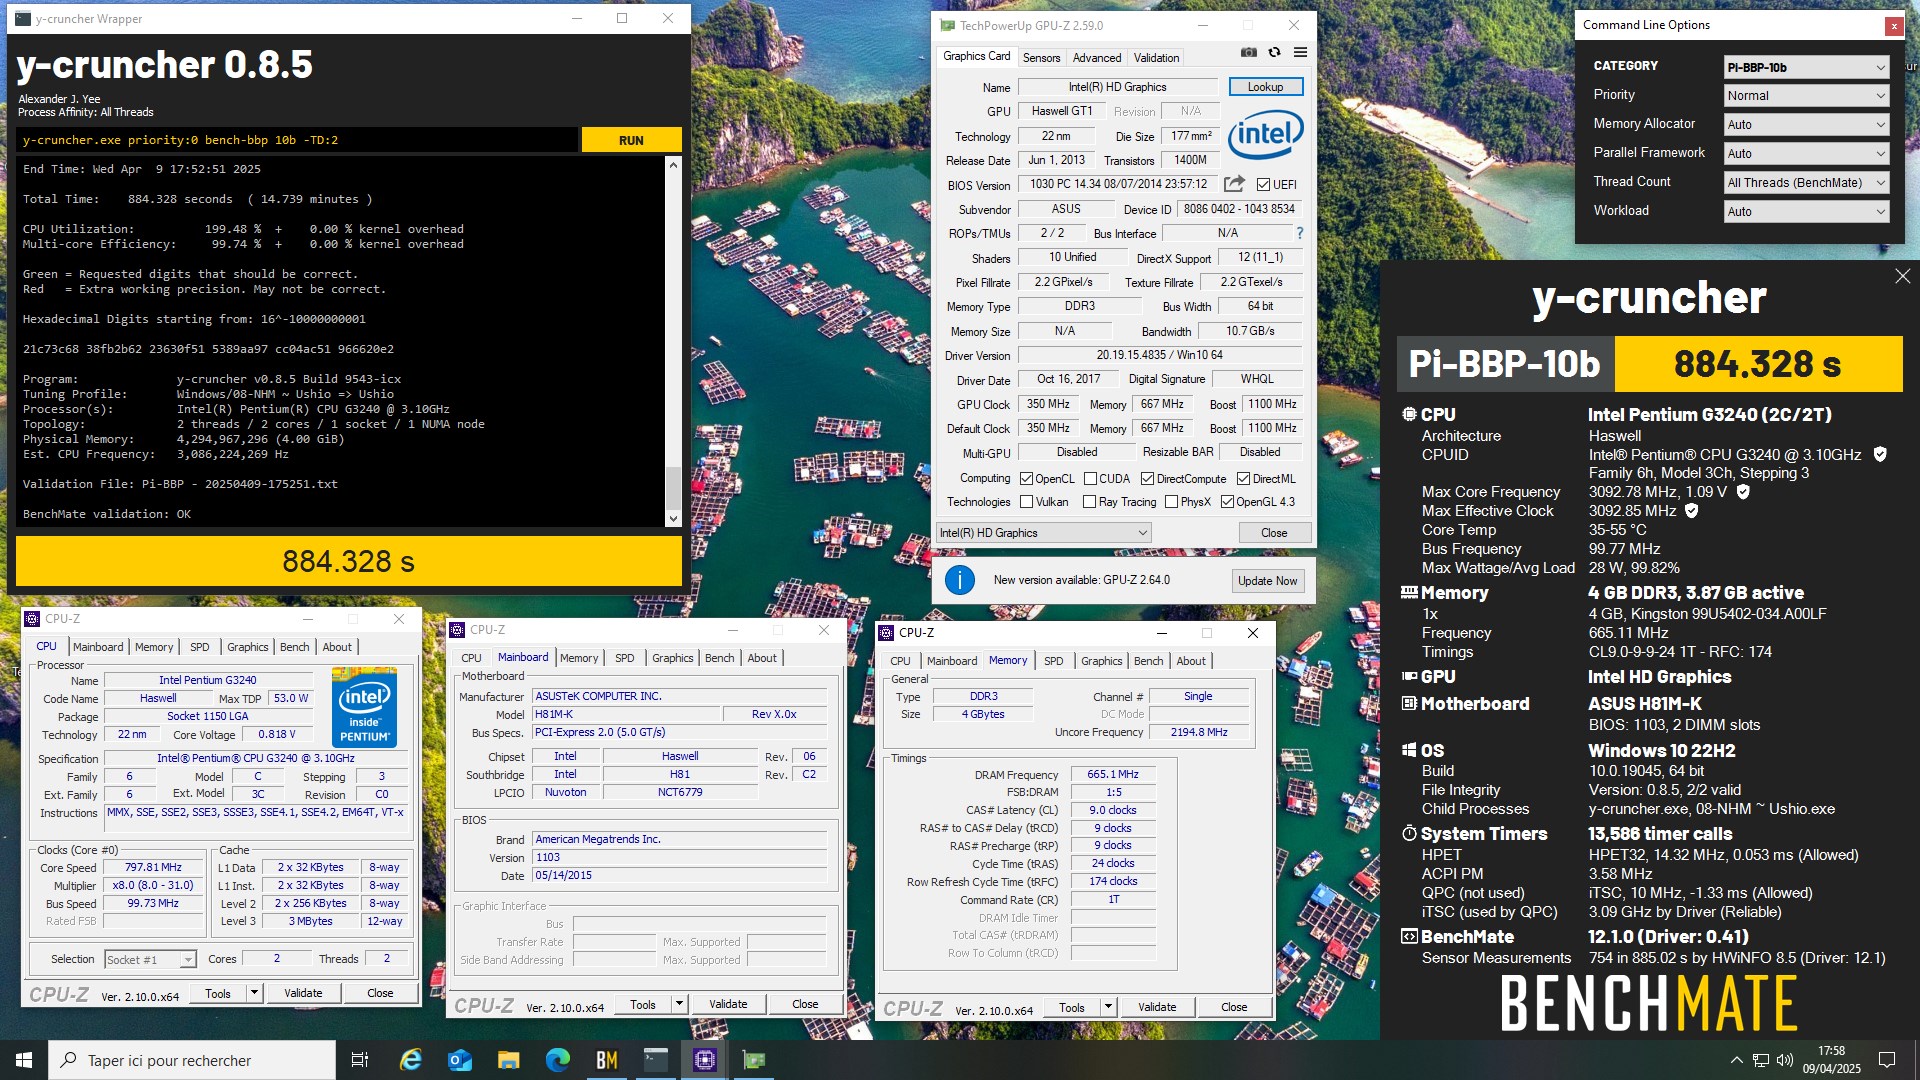Click the GPU icon in BenchMate panel

click(1409, 676)
